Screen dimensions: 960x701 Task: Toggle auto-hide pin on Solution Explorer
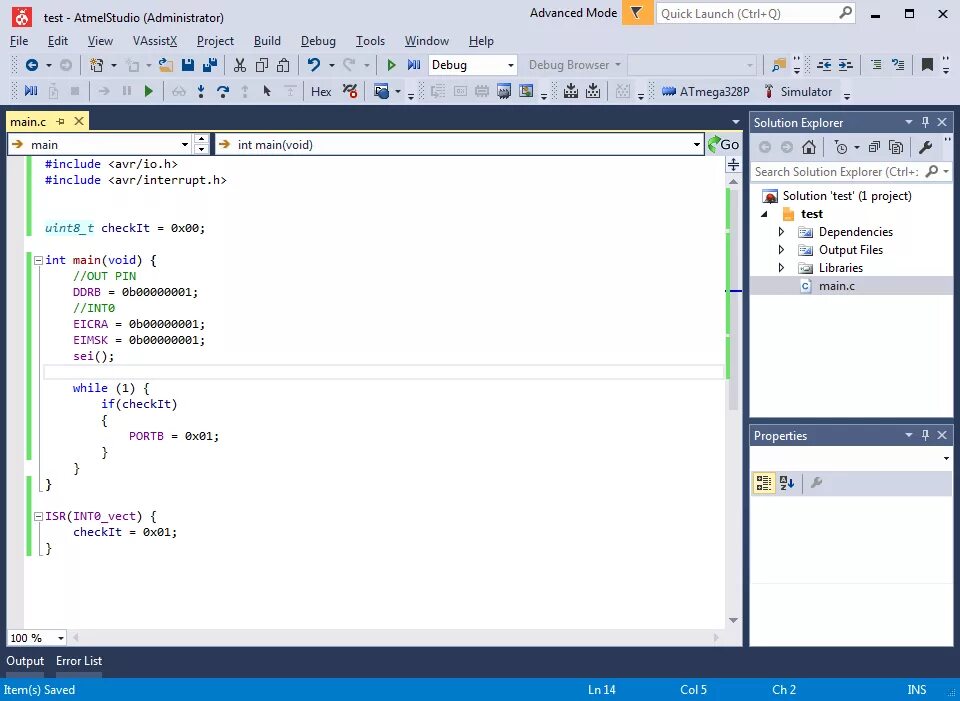click(x=925, y=122)
